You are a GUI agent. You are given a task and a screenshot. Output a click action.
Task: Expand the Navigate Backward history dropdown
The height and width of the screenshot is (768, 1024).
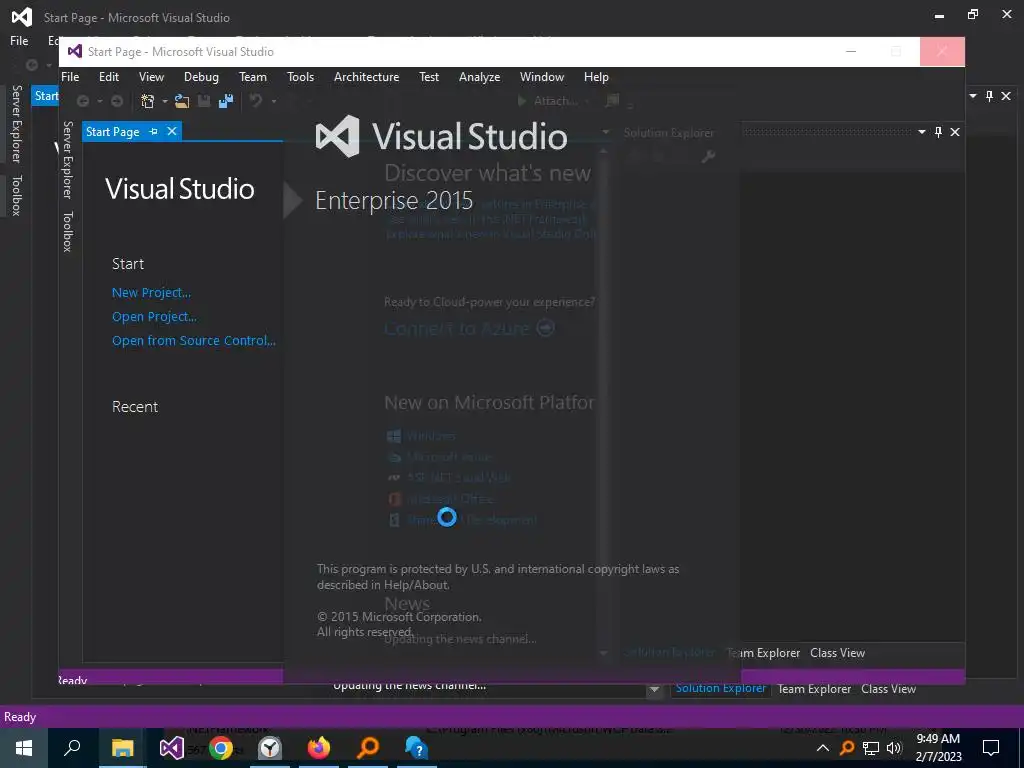100,102
